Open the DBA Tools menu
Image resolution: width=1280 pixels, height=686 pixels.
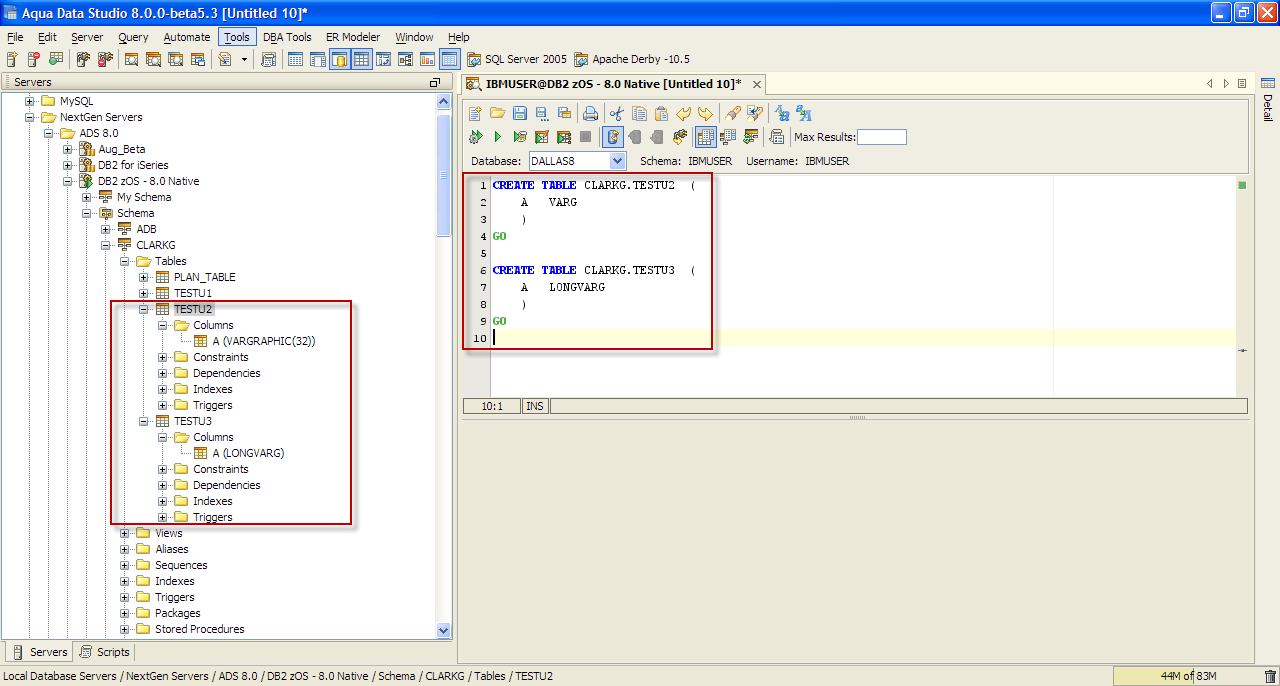click(288, 37)
